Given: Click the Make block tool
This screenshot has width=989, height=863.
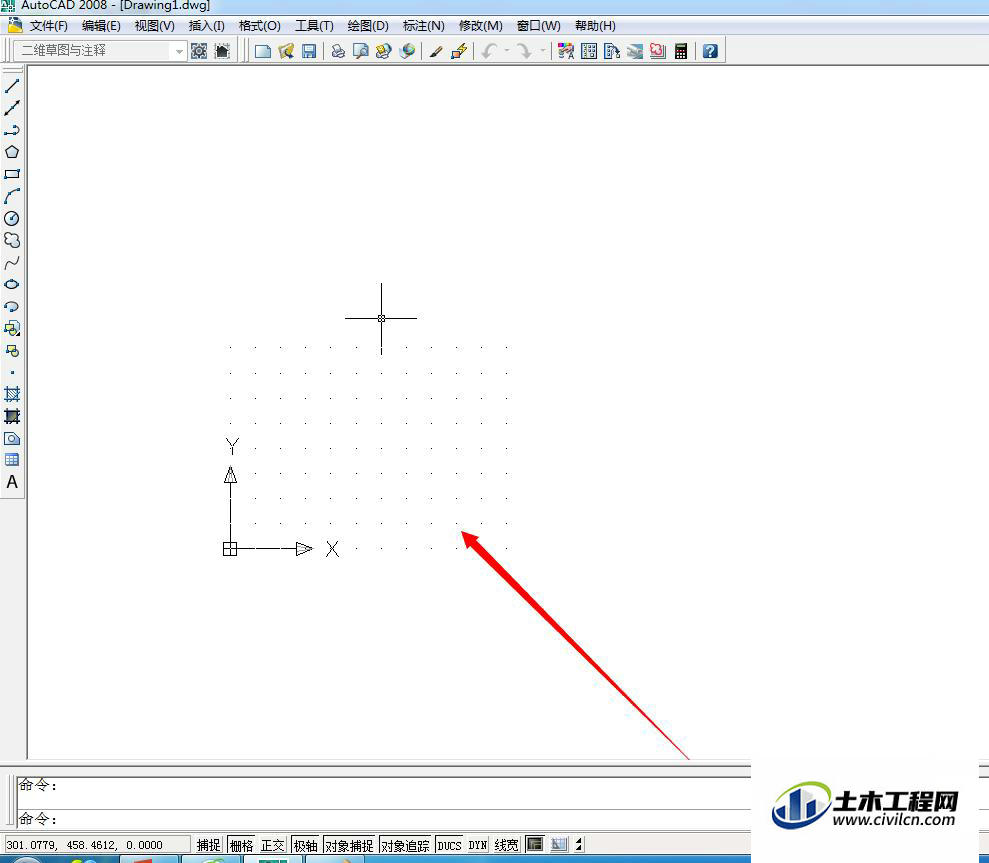Looking at the screenshot, I should tap(12, 350).
